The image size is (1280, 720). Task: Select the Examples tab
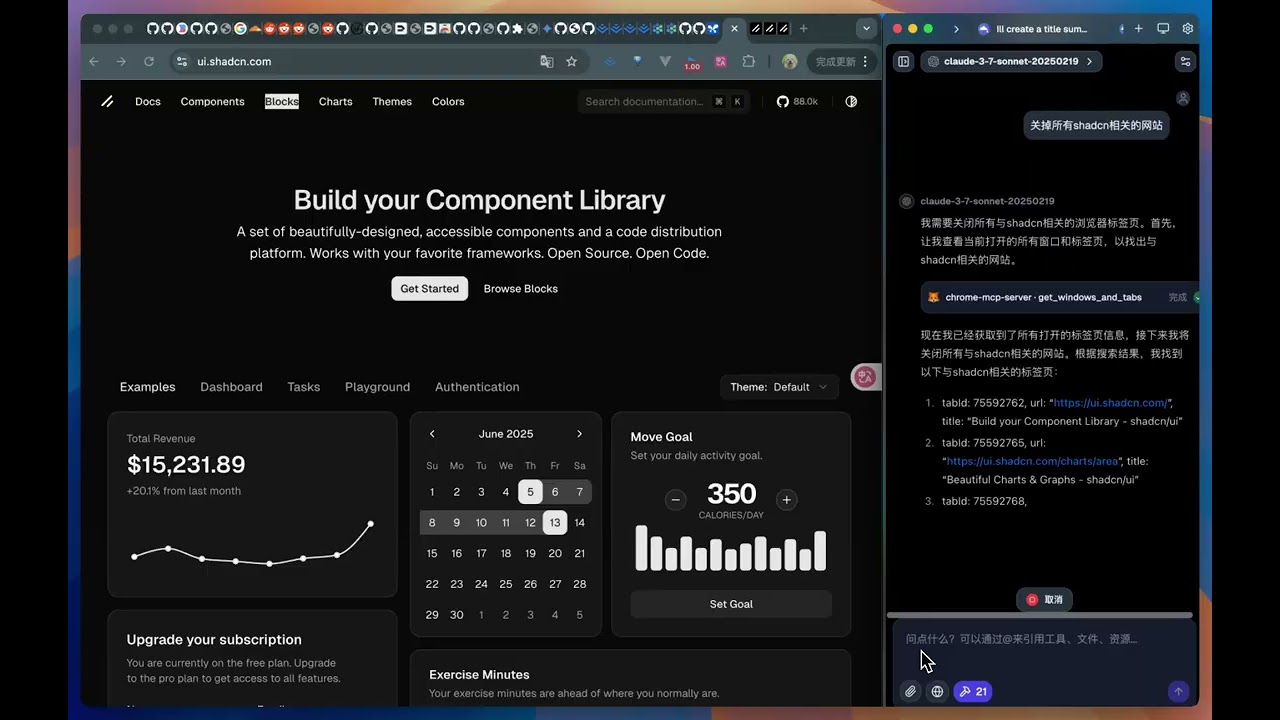click(x=147, y=387)
